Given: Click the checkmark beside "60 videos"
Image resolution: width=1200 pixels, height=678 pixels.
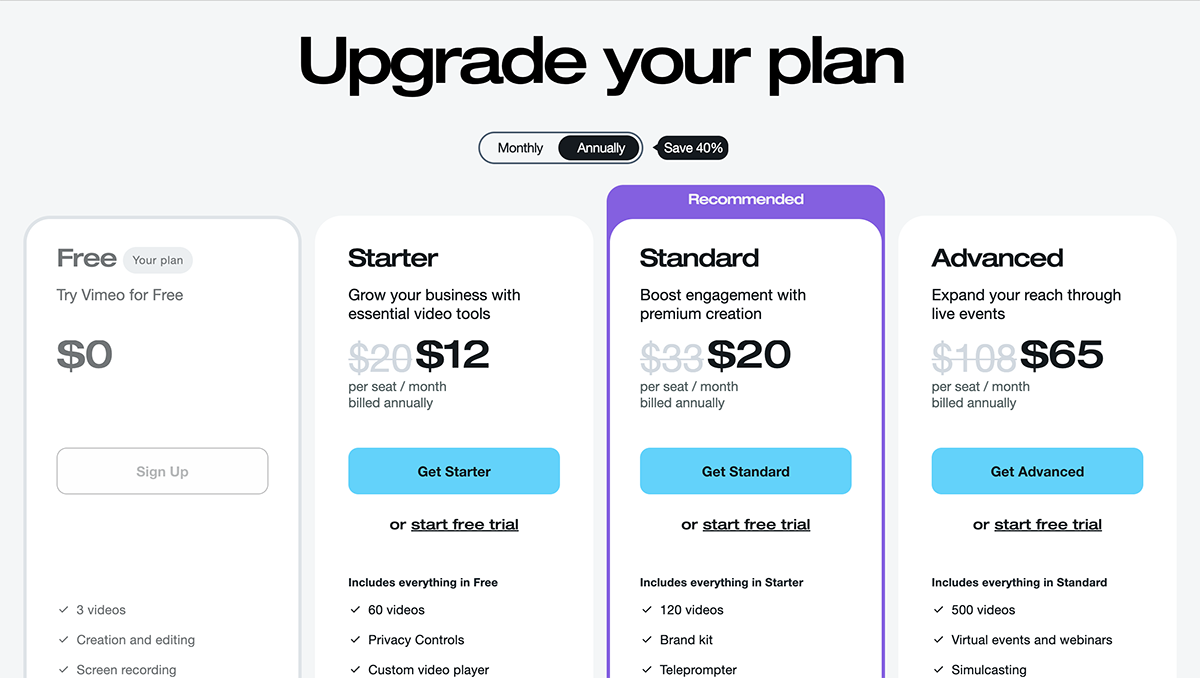Looking at the screenshot, I should [354, 610].
